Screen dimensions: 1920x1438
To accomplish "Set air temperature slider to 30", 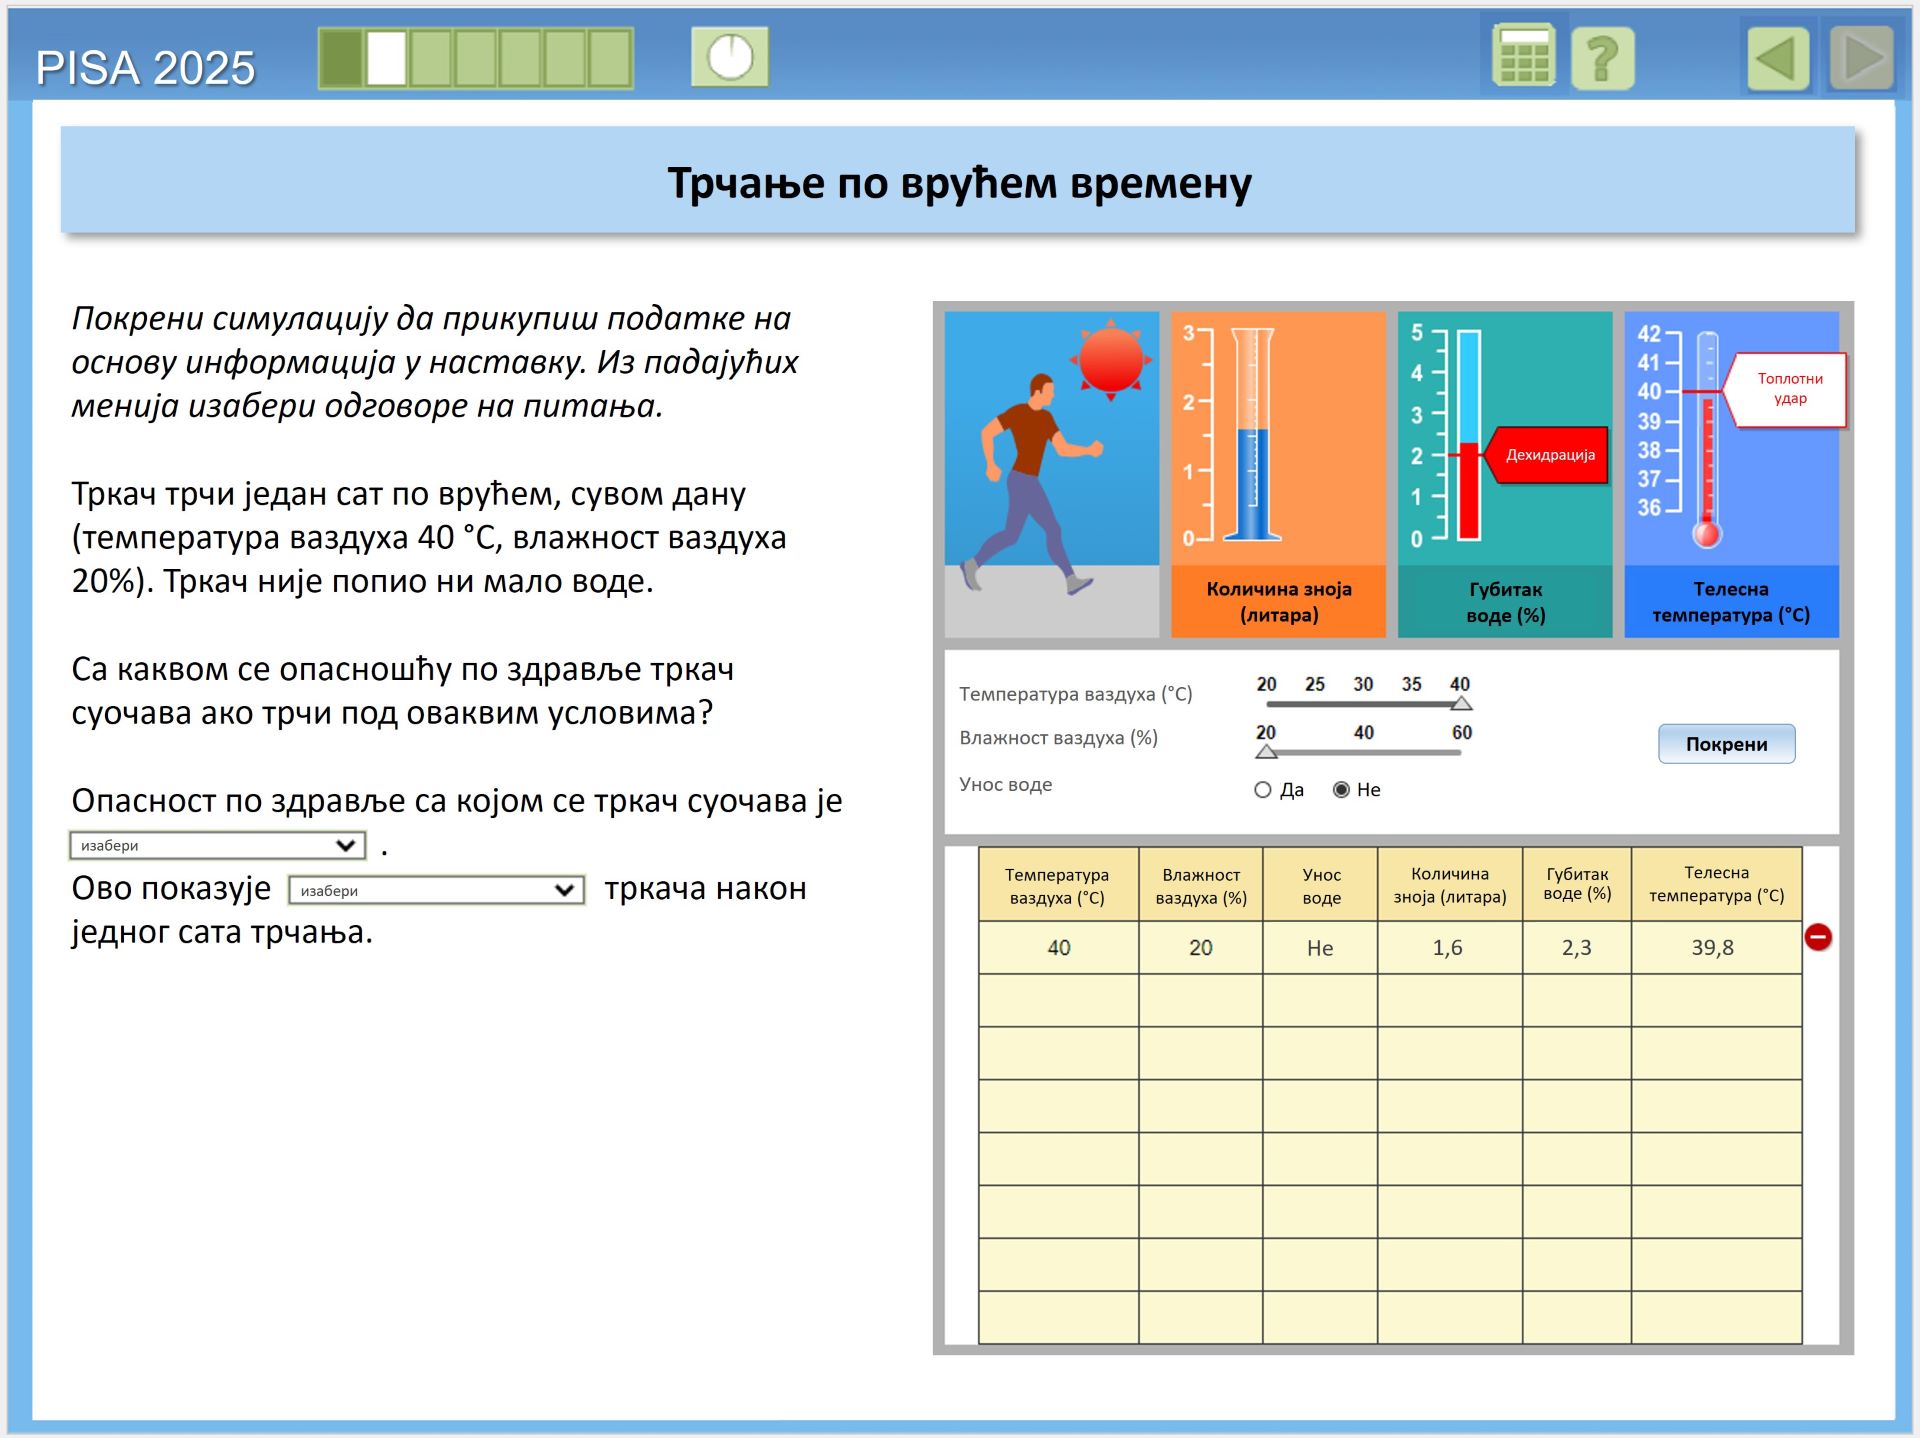I will (1363, 704).
